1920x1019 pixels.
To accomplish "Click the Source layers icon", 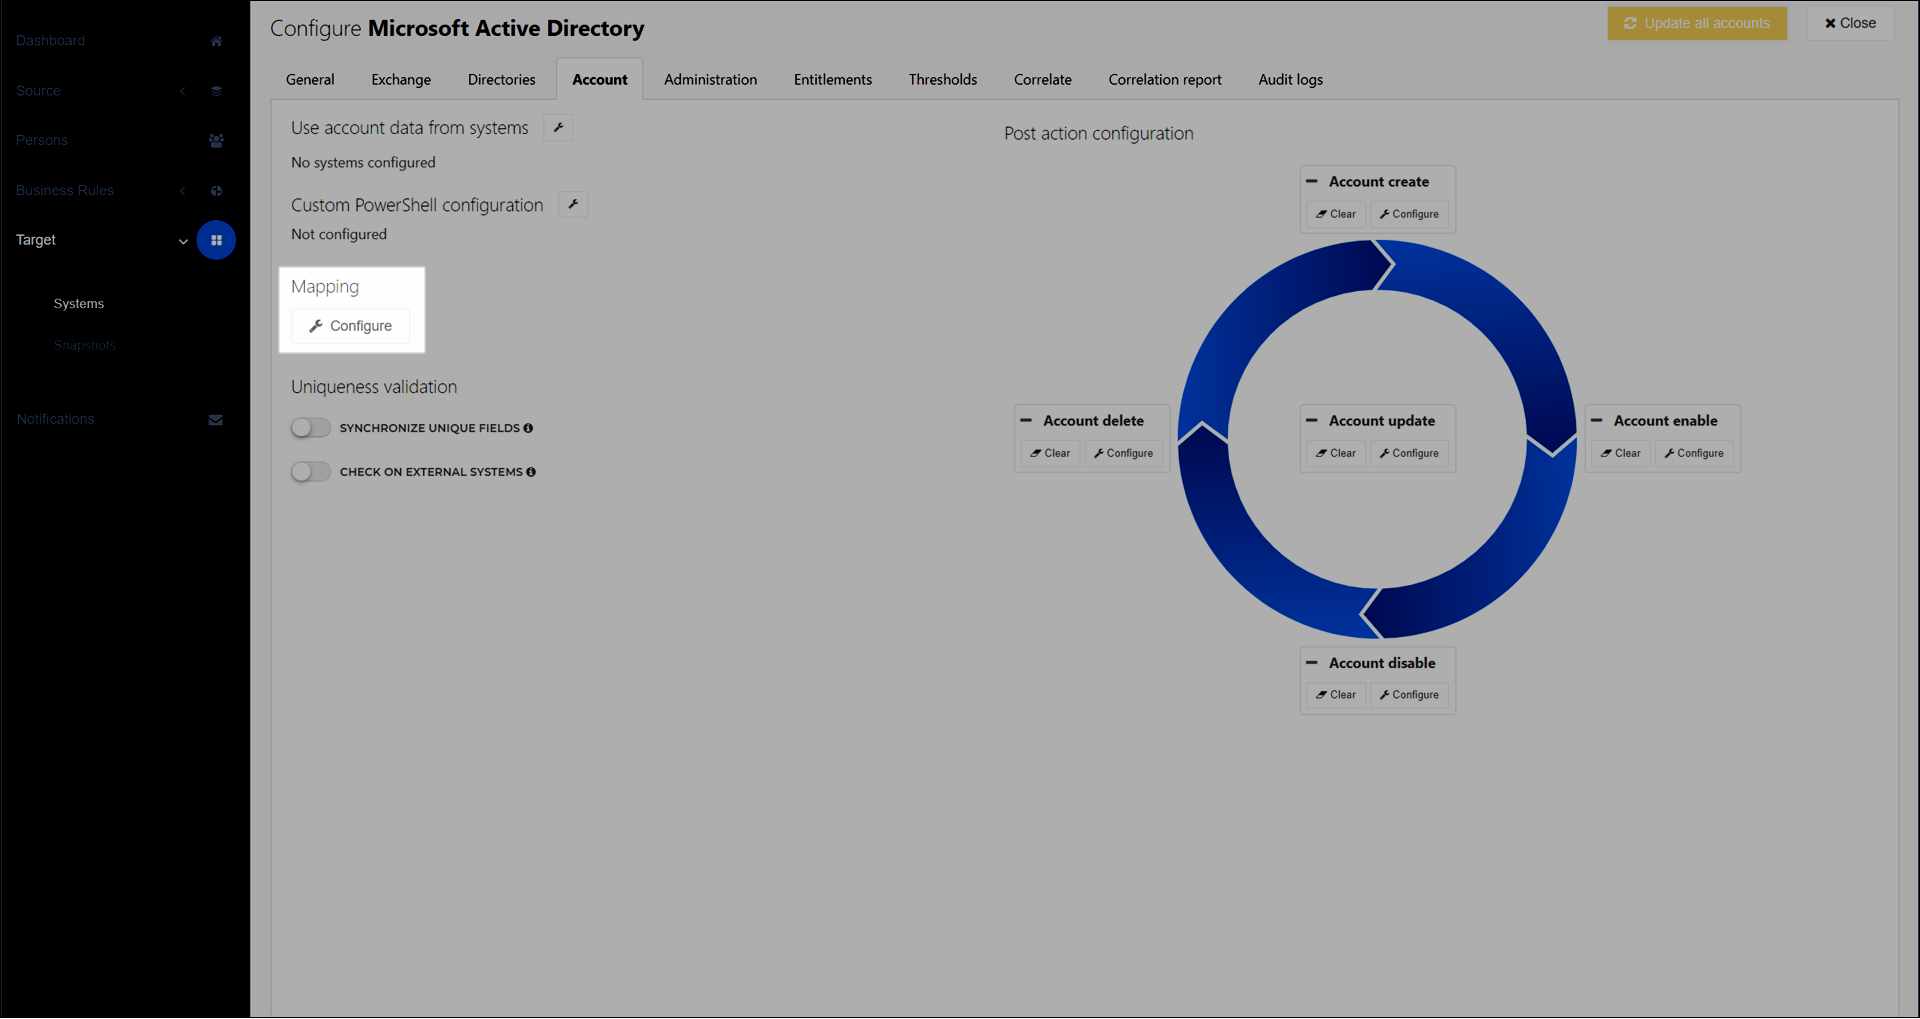I will [x=216, y=91].
